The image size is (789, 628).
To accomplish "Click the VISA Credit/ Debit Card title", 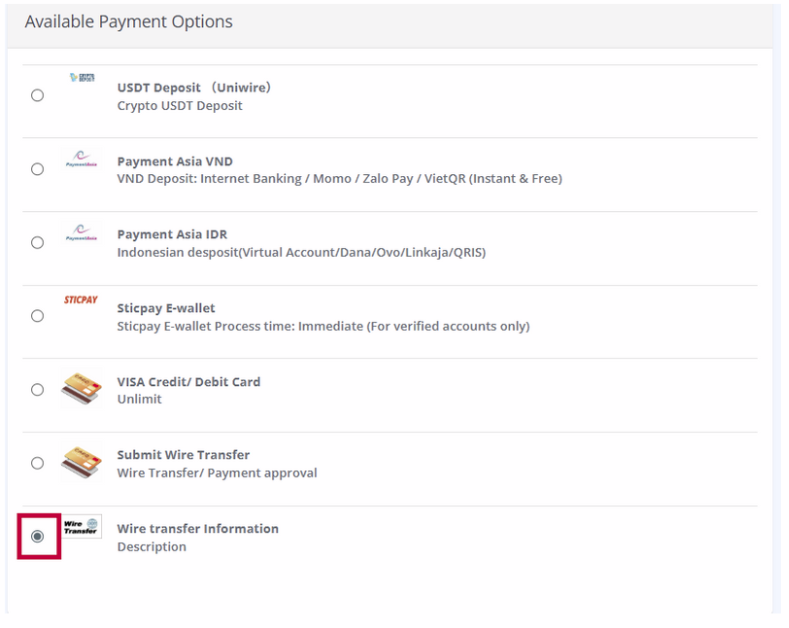I will coord(189,382).
